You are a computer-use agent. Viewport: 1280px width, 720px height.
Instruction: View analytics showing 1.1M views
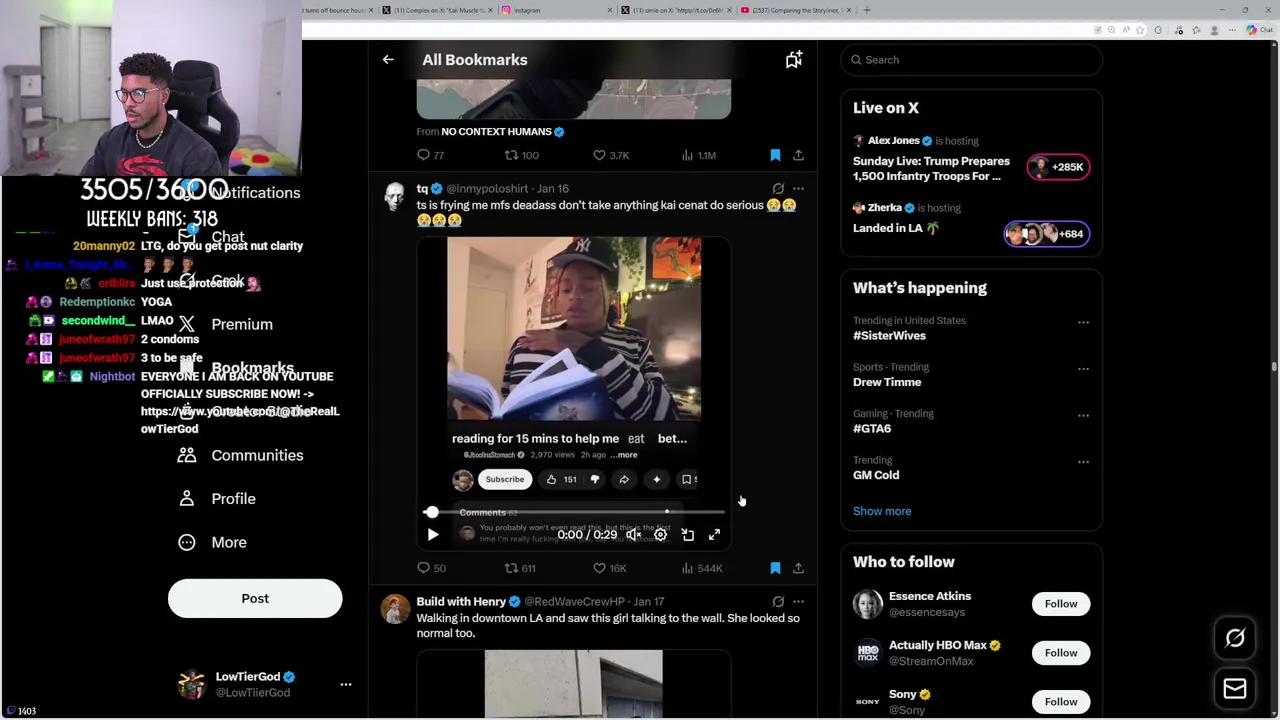point(698,155)
